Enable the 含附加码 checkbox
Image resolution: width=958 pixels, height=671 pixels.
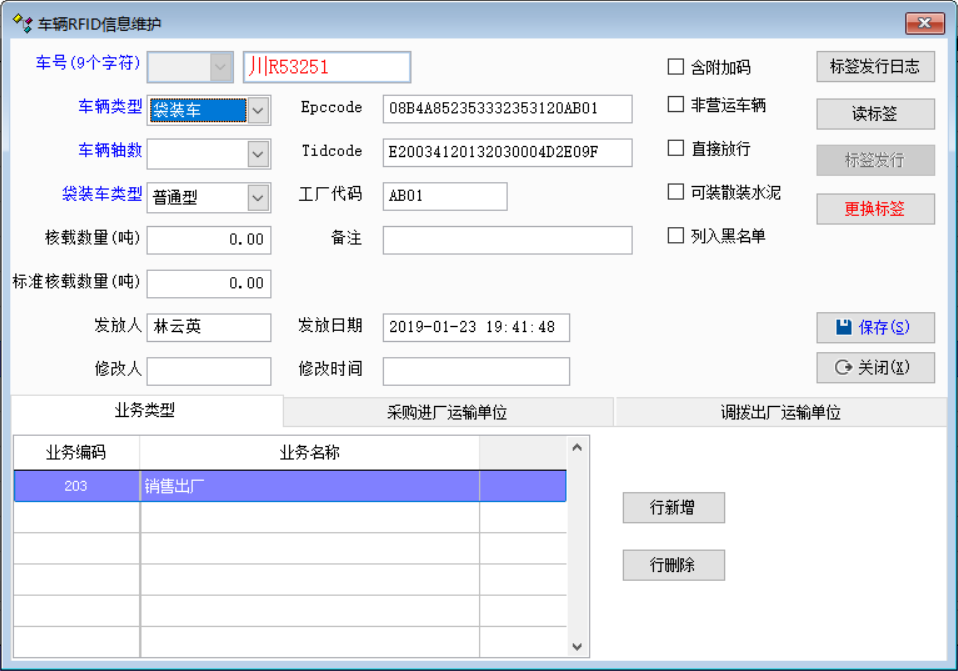click(x=676, y=67)
